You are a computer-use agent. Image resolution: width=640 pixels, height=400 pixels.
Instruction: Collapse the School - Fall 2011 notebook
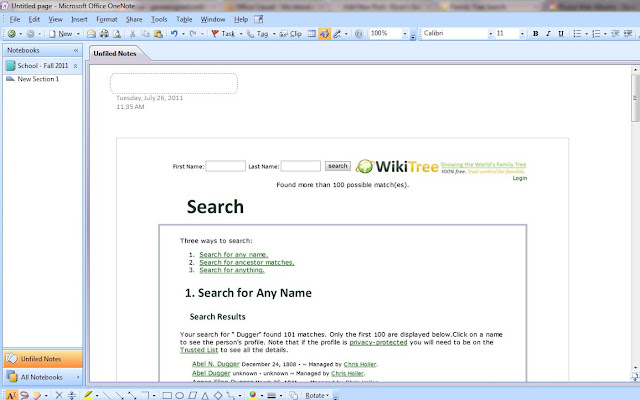pos(76,66)
